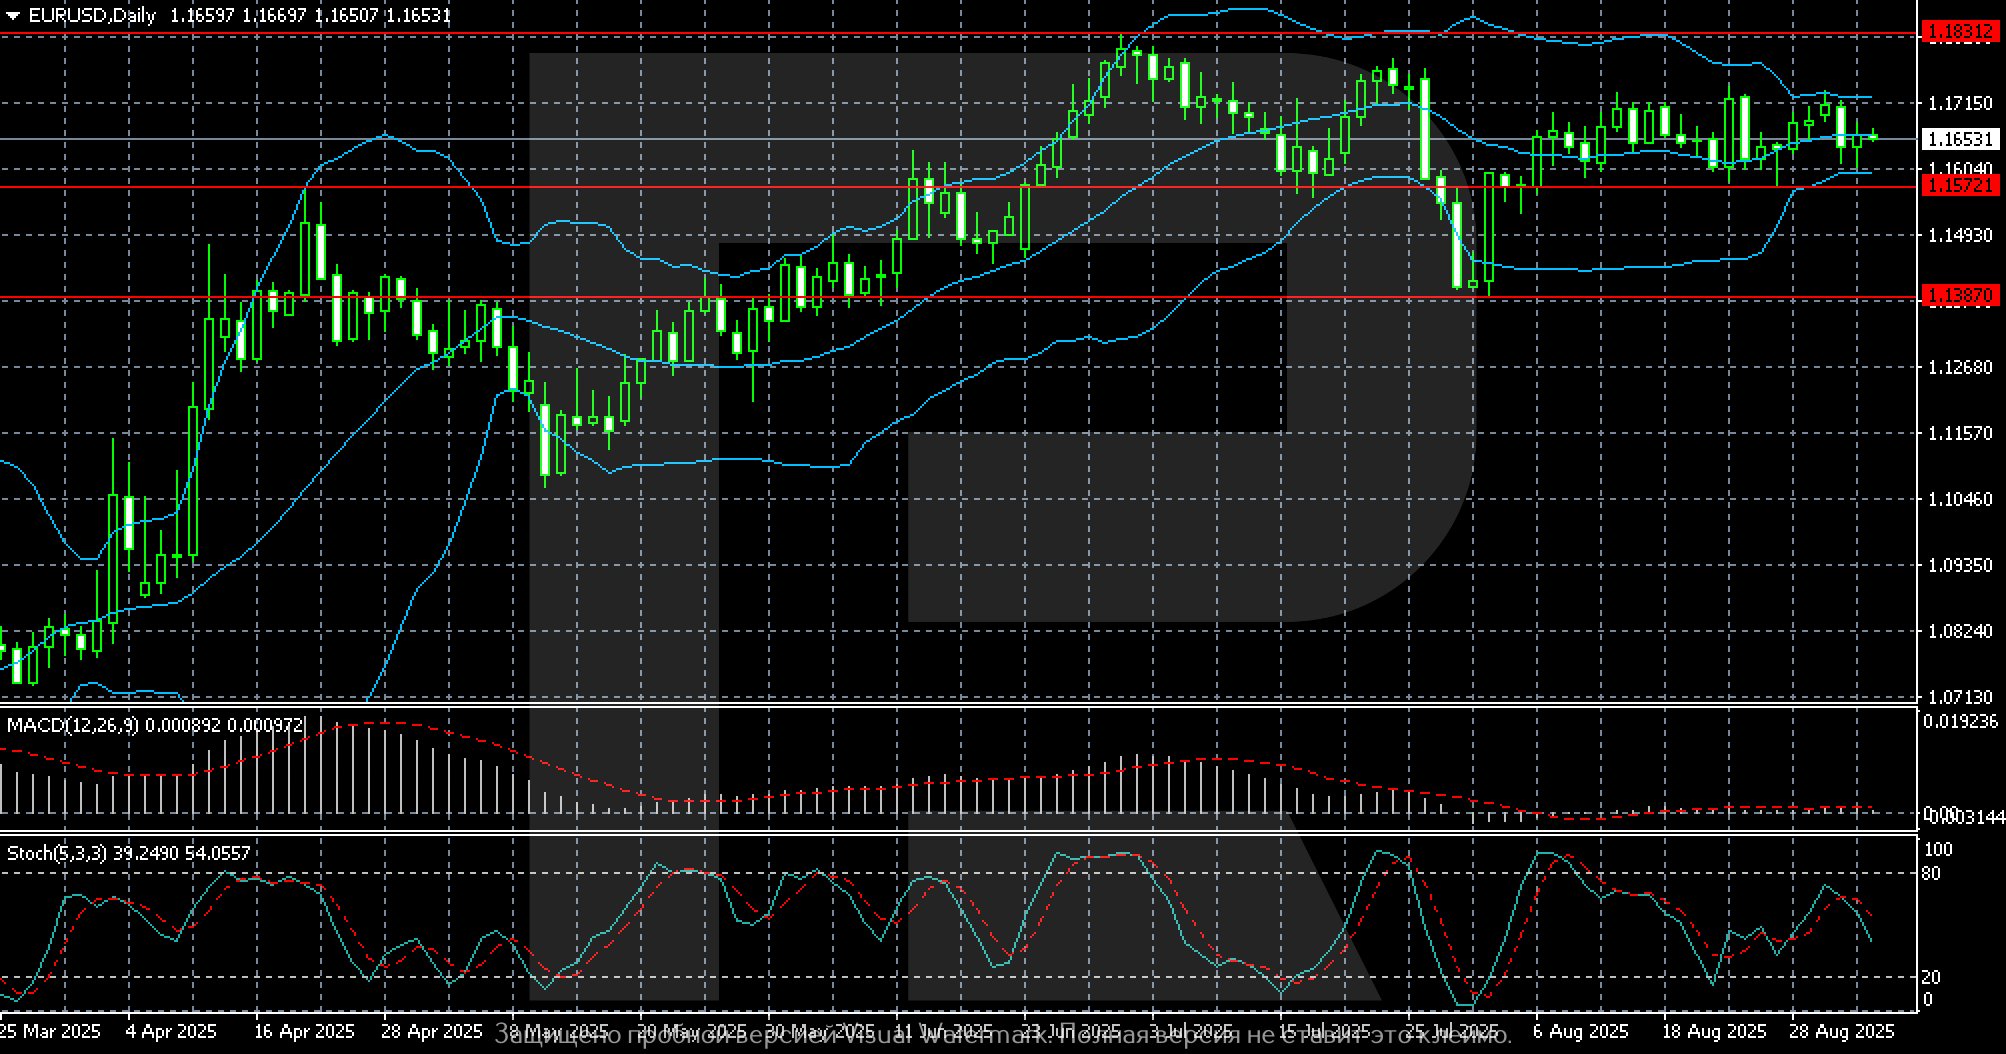Click the 1.17150 price axis value

(x=1959, y=103)
